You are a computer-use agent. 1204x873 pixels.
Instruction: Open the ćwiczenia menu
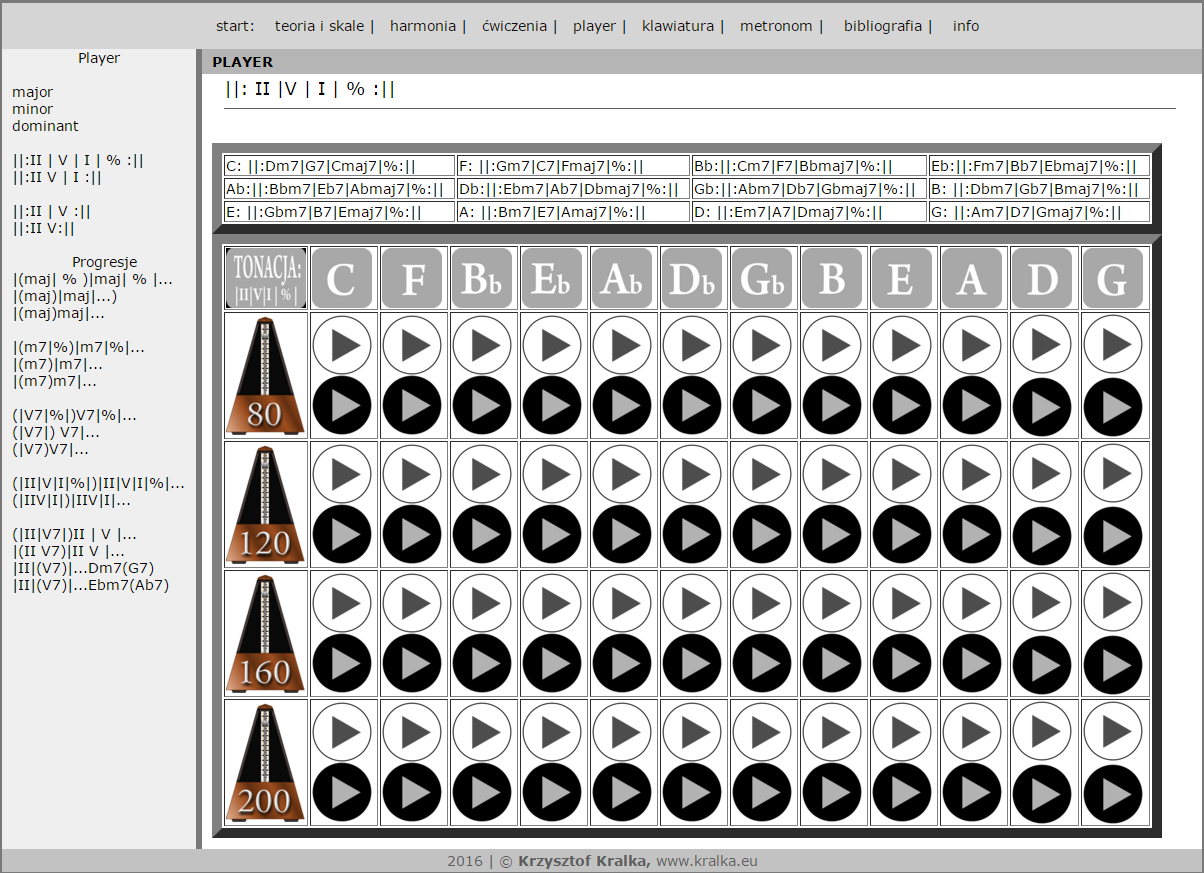515,26
